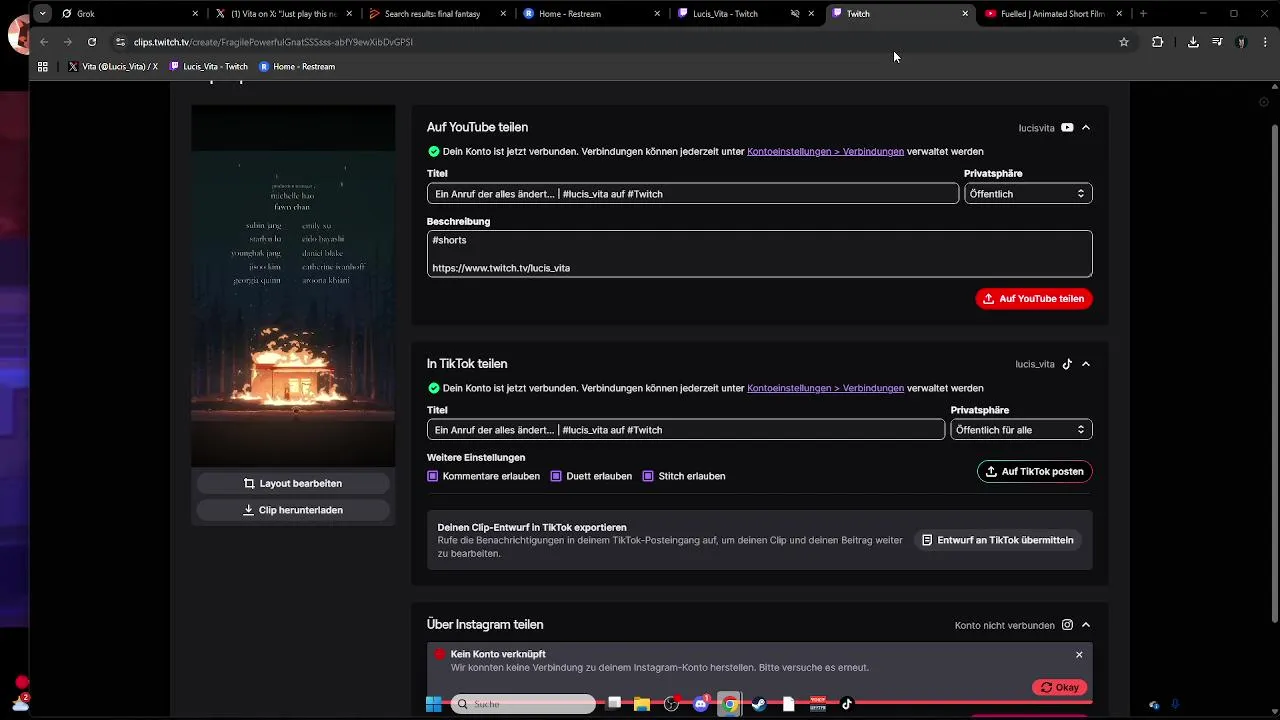
Task: Click the Instagram icon beside Konto nicht verbunden
Action: [1067, 625]
